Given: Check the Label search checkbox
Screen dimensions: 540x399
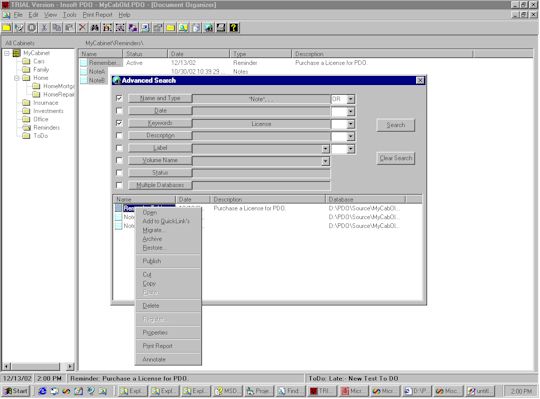Looking at the screenshot, I should point(119,148).
